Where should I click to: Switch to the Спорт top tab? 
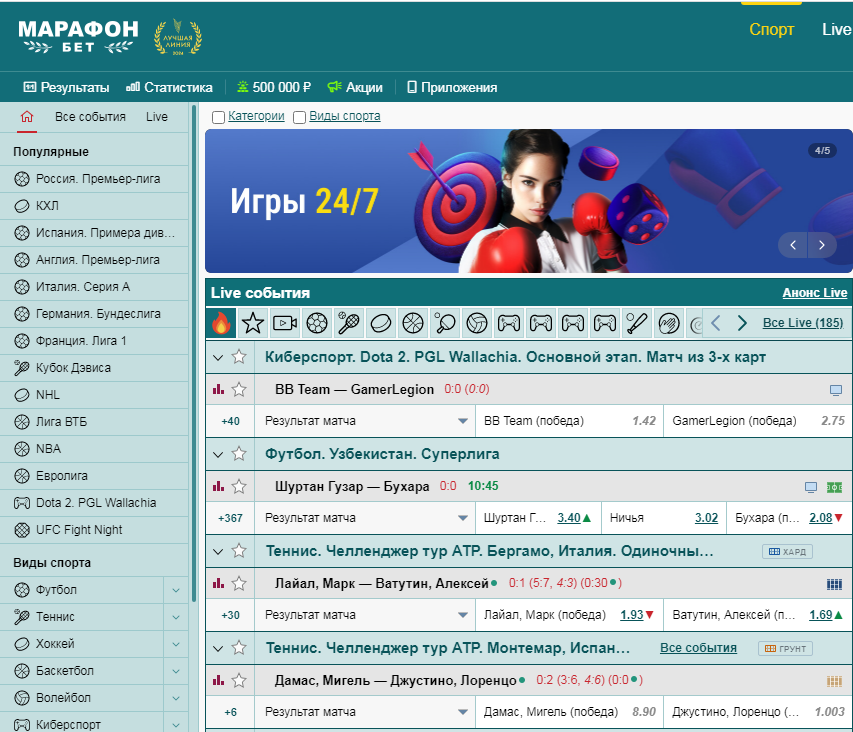click(x=771, y=29)
